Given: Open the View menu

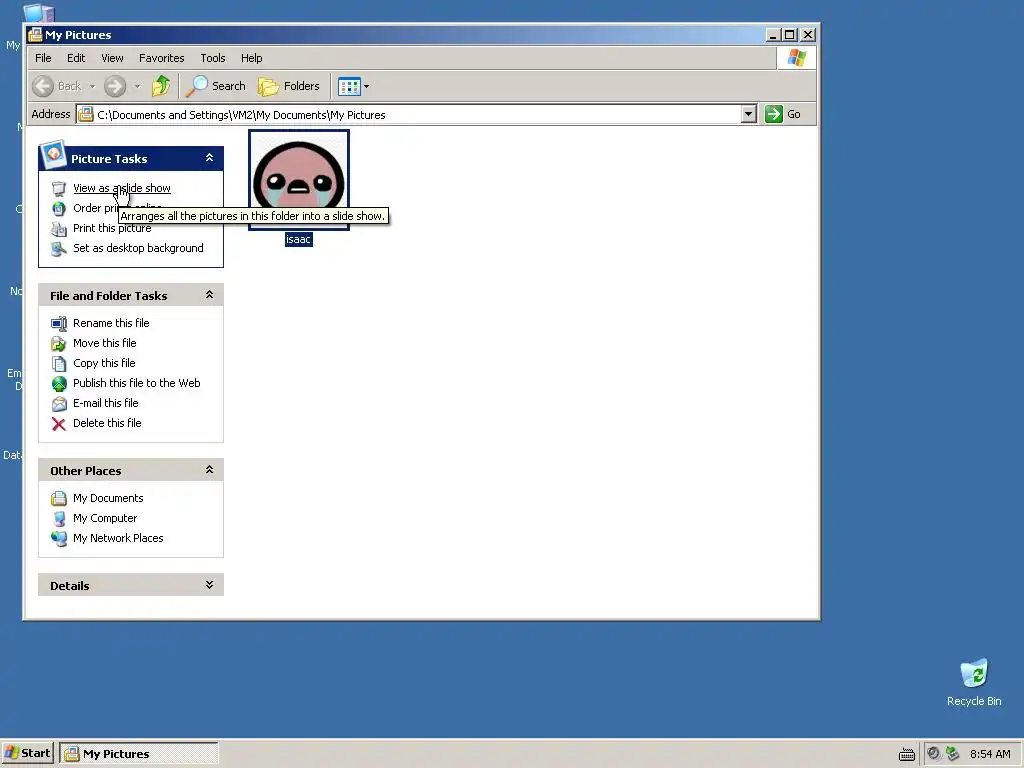Looking at the screenshot, I should point(112,58).
